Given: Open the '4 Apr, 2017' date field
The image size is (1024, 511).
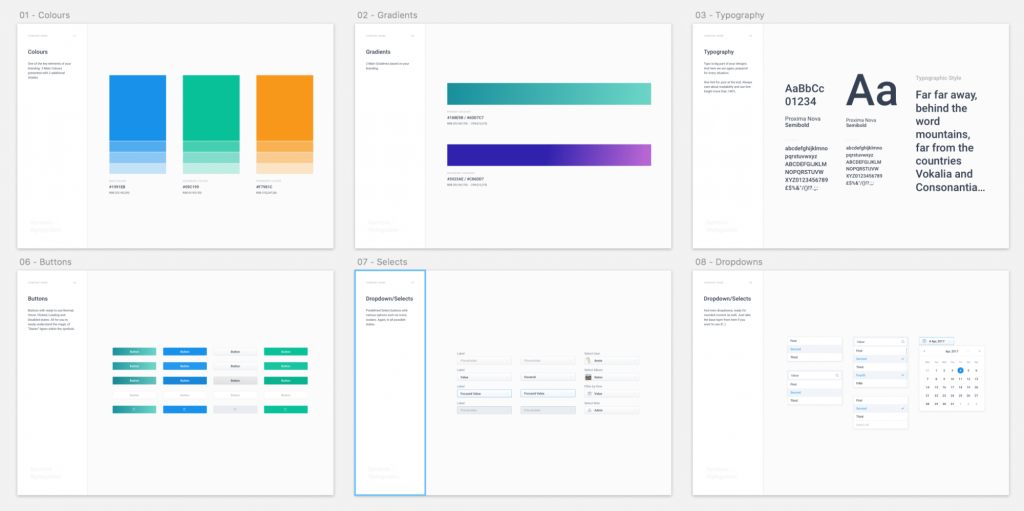Looking at the screenshot, I should pos(936,341).
